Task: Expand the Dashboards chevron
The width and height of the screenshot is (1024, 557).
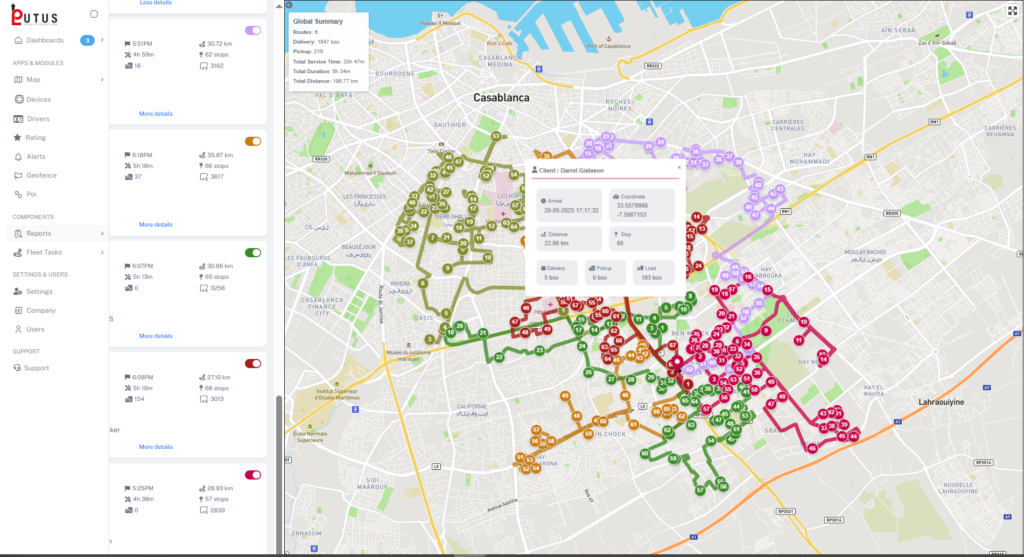Action: point(102,40)
